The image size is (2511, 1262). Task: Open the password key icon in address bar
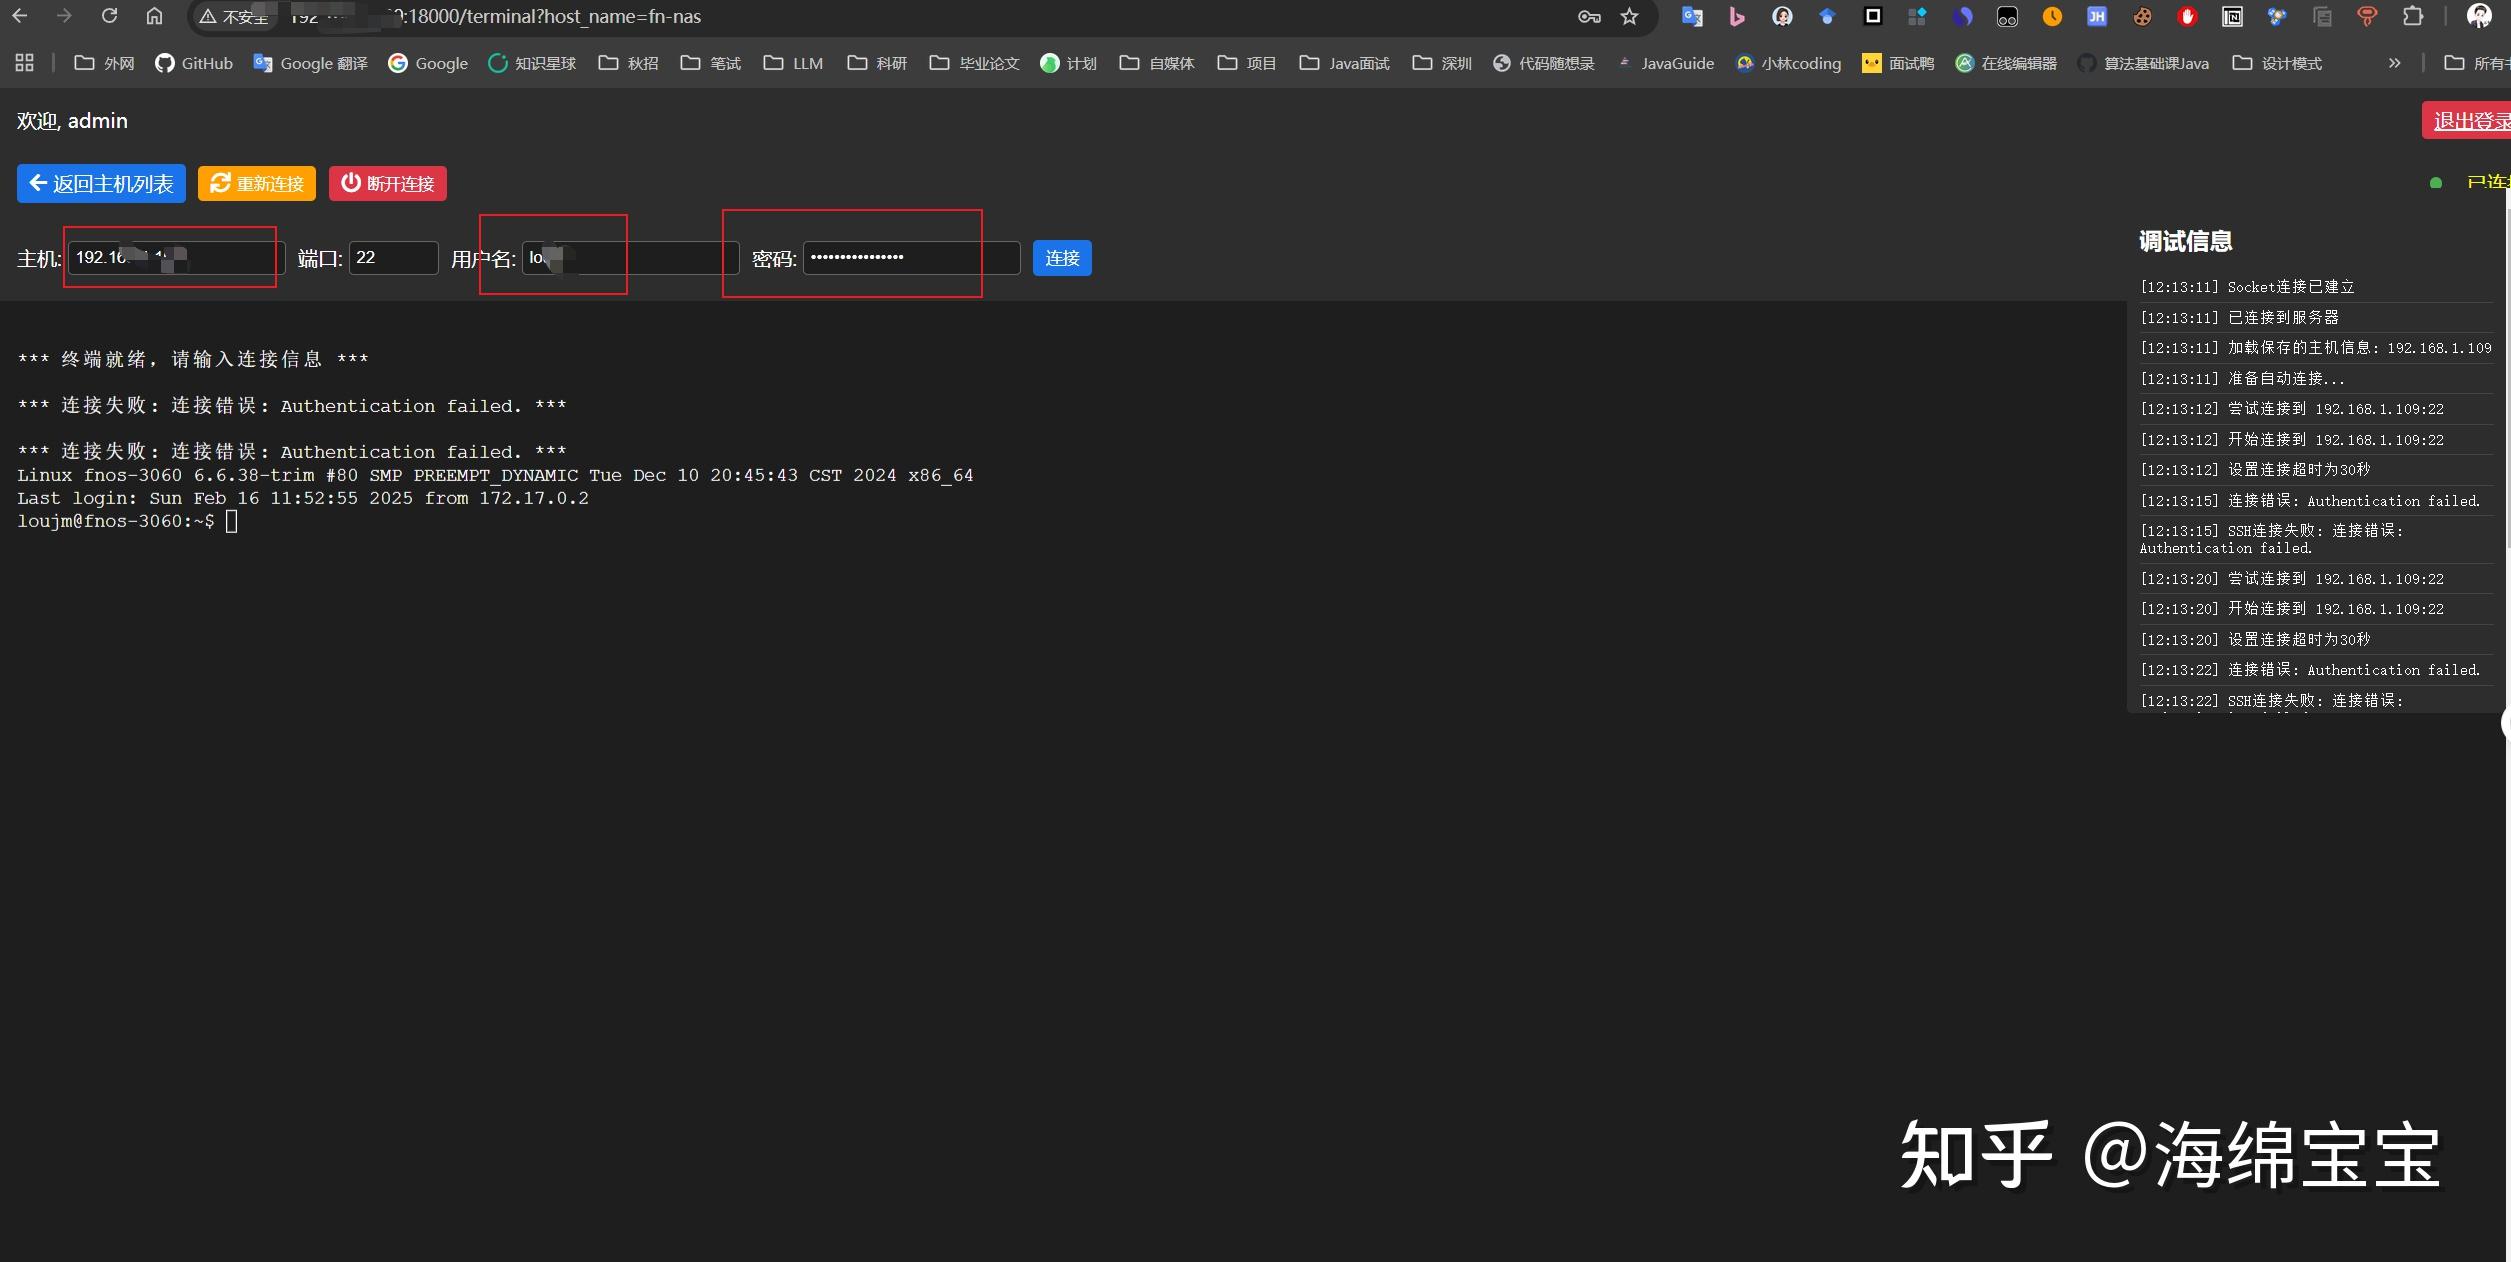point(1589,16)
